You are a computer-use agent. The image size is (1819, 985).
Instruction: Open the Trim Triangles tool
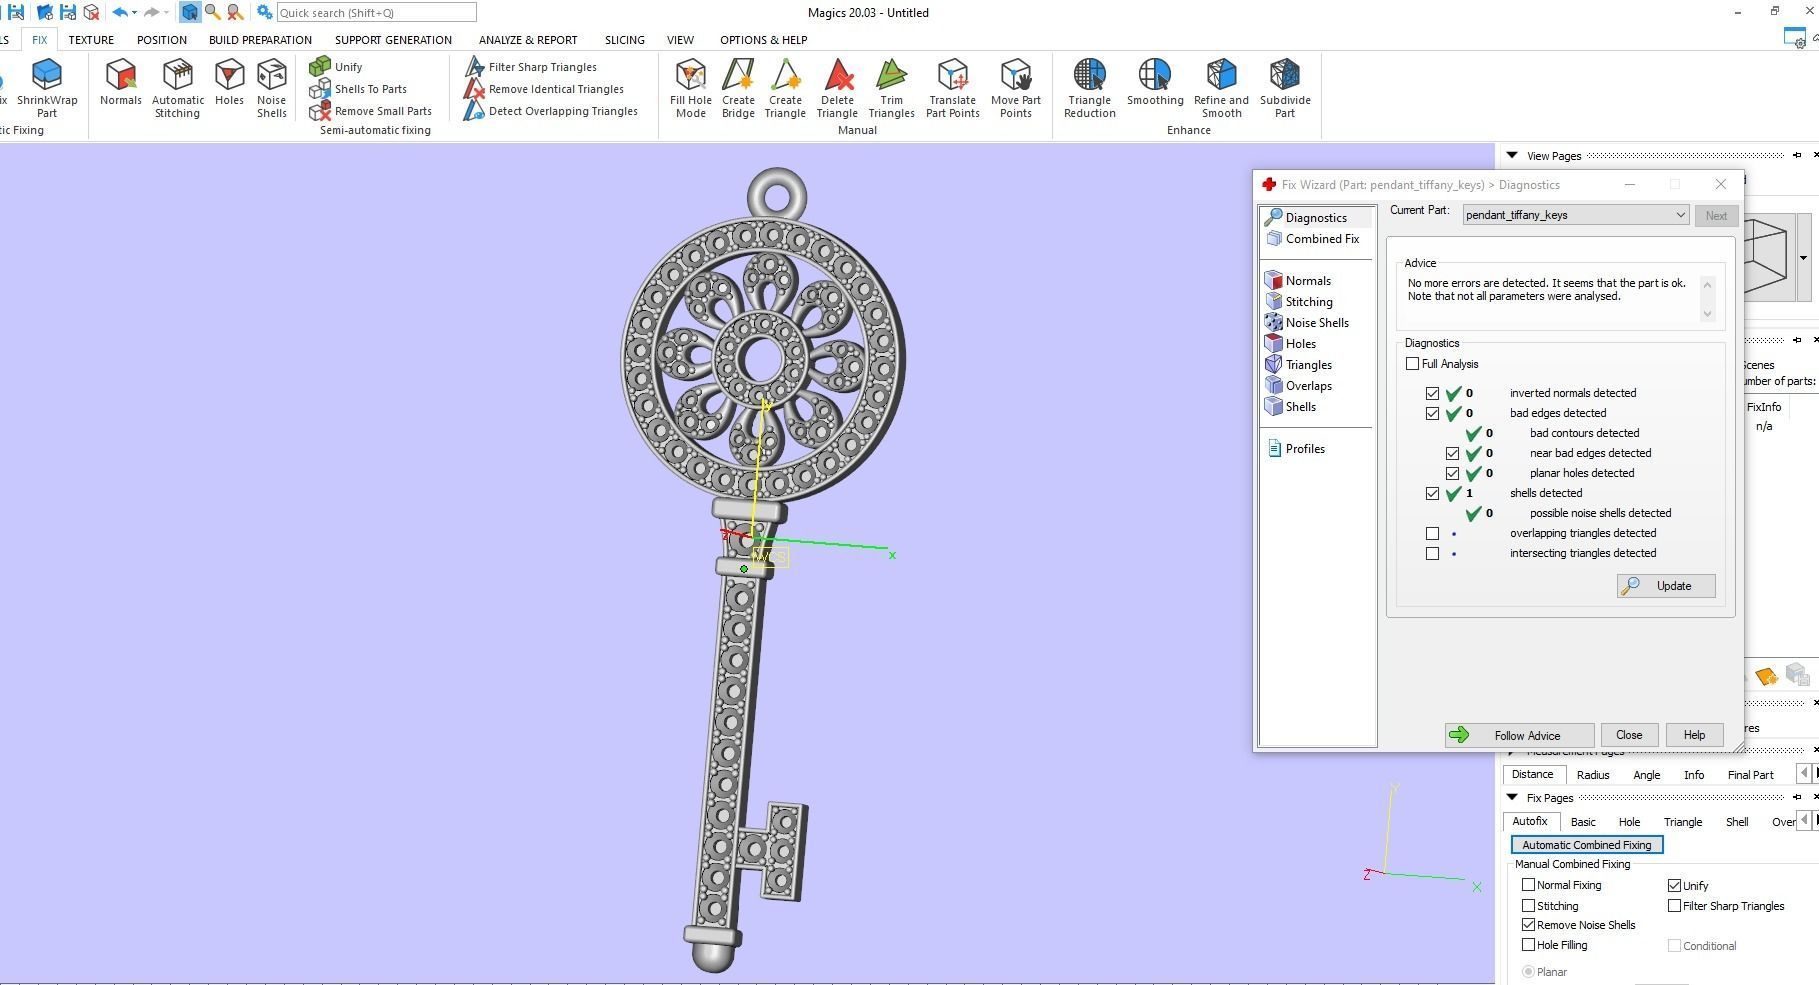(891, 88)
